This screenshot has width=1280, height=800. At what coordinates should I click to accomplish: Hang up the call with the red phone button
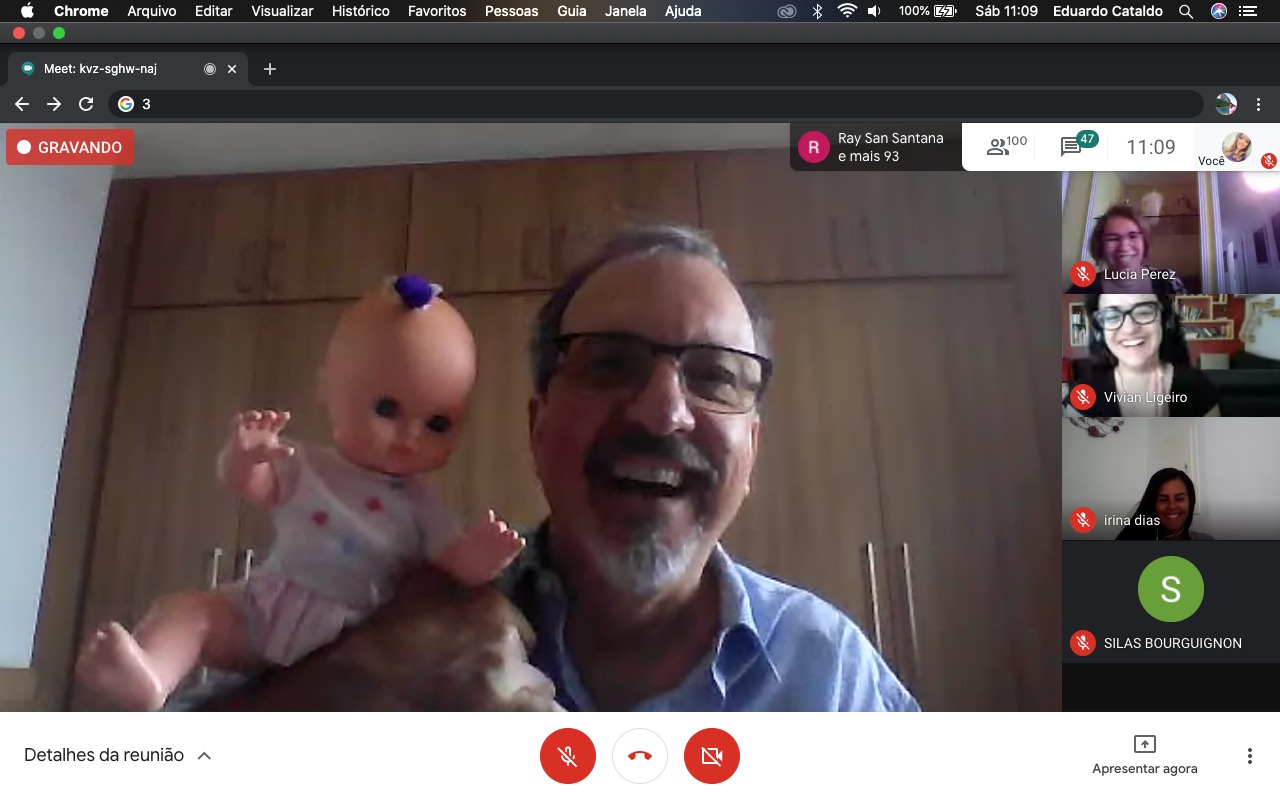640,756
